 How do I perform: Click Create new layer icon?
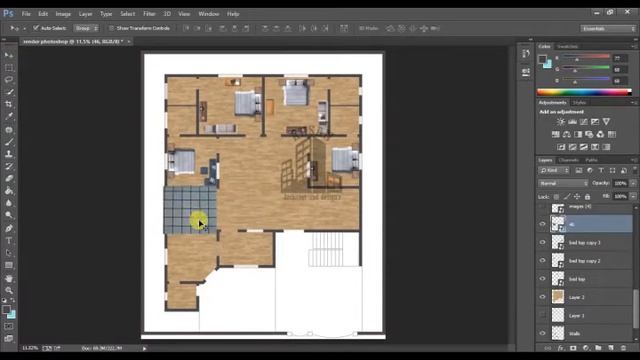click(x=611, y=348)
